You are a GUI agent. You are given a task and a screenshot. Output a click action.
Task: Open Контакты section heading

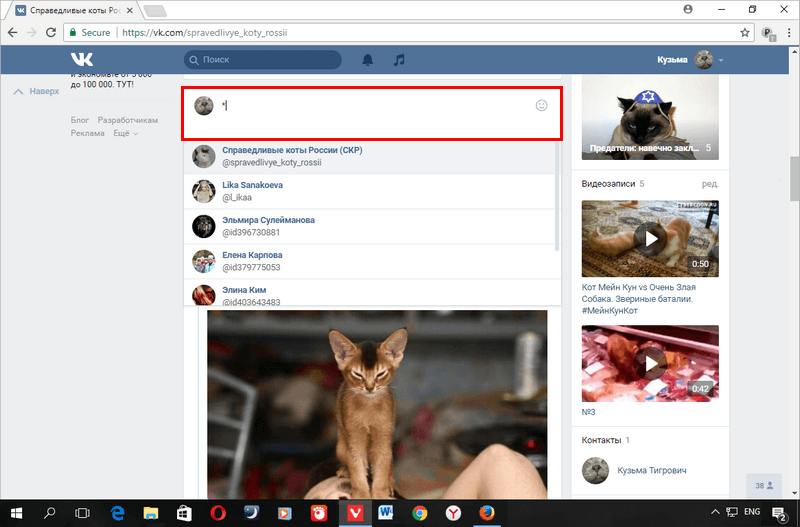tap(601, 440)
